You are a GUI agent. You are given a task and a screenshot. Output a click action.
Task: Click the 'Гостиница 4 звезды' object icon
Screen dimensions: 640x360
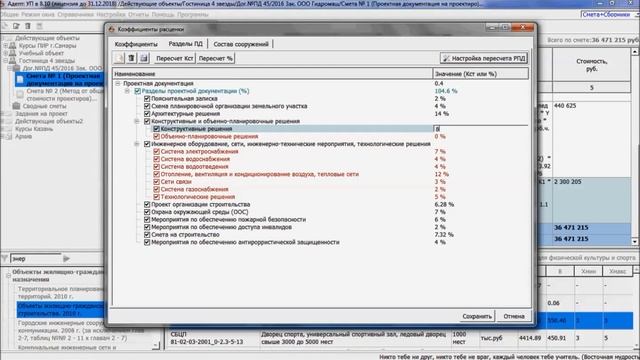coord(13,61)
